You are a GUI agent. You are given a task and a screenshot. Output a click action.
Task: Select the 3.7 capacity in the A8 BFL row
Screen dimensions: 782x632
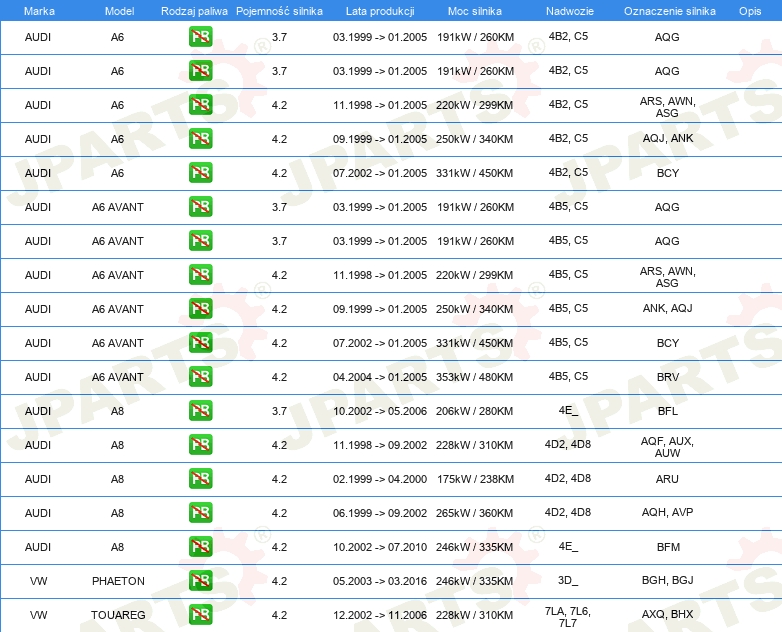(279, 411)
